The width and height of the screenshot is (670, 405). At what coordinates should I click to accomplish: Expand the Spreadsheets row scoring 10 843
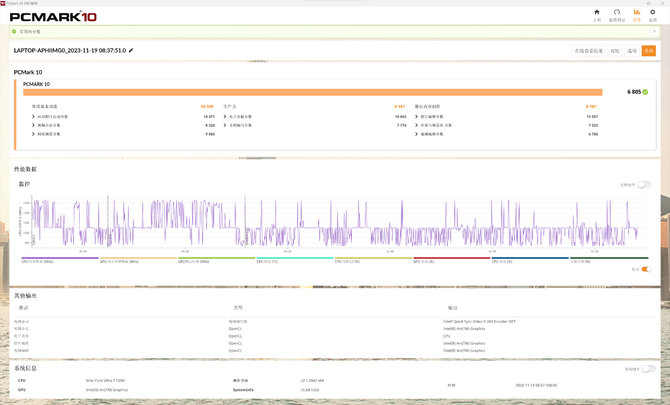(225, 117)
